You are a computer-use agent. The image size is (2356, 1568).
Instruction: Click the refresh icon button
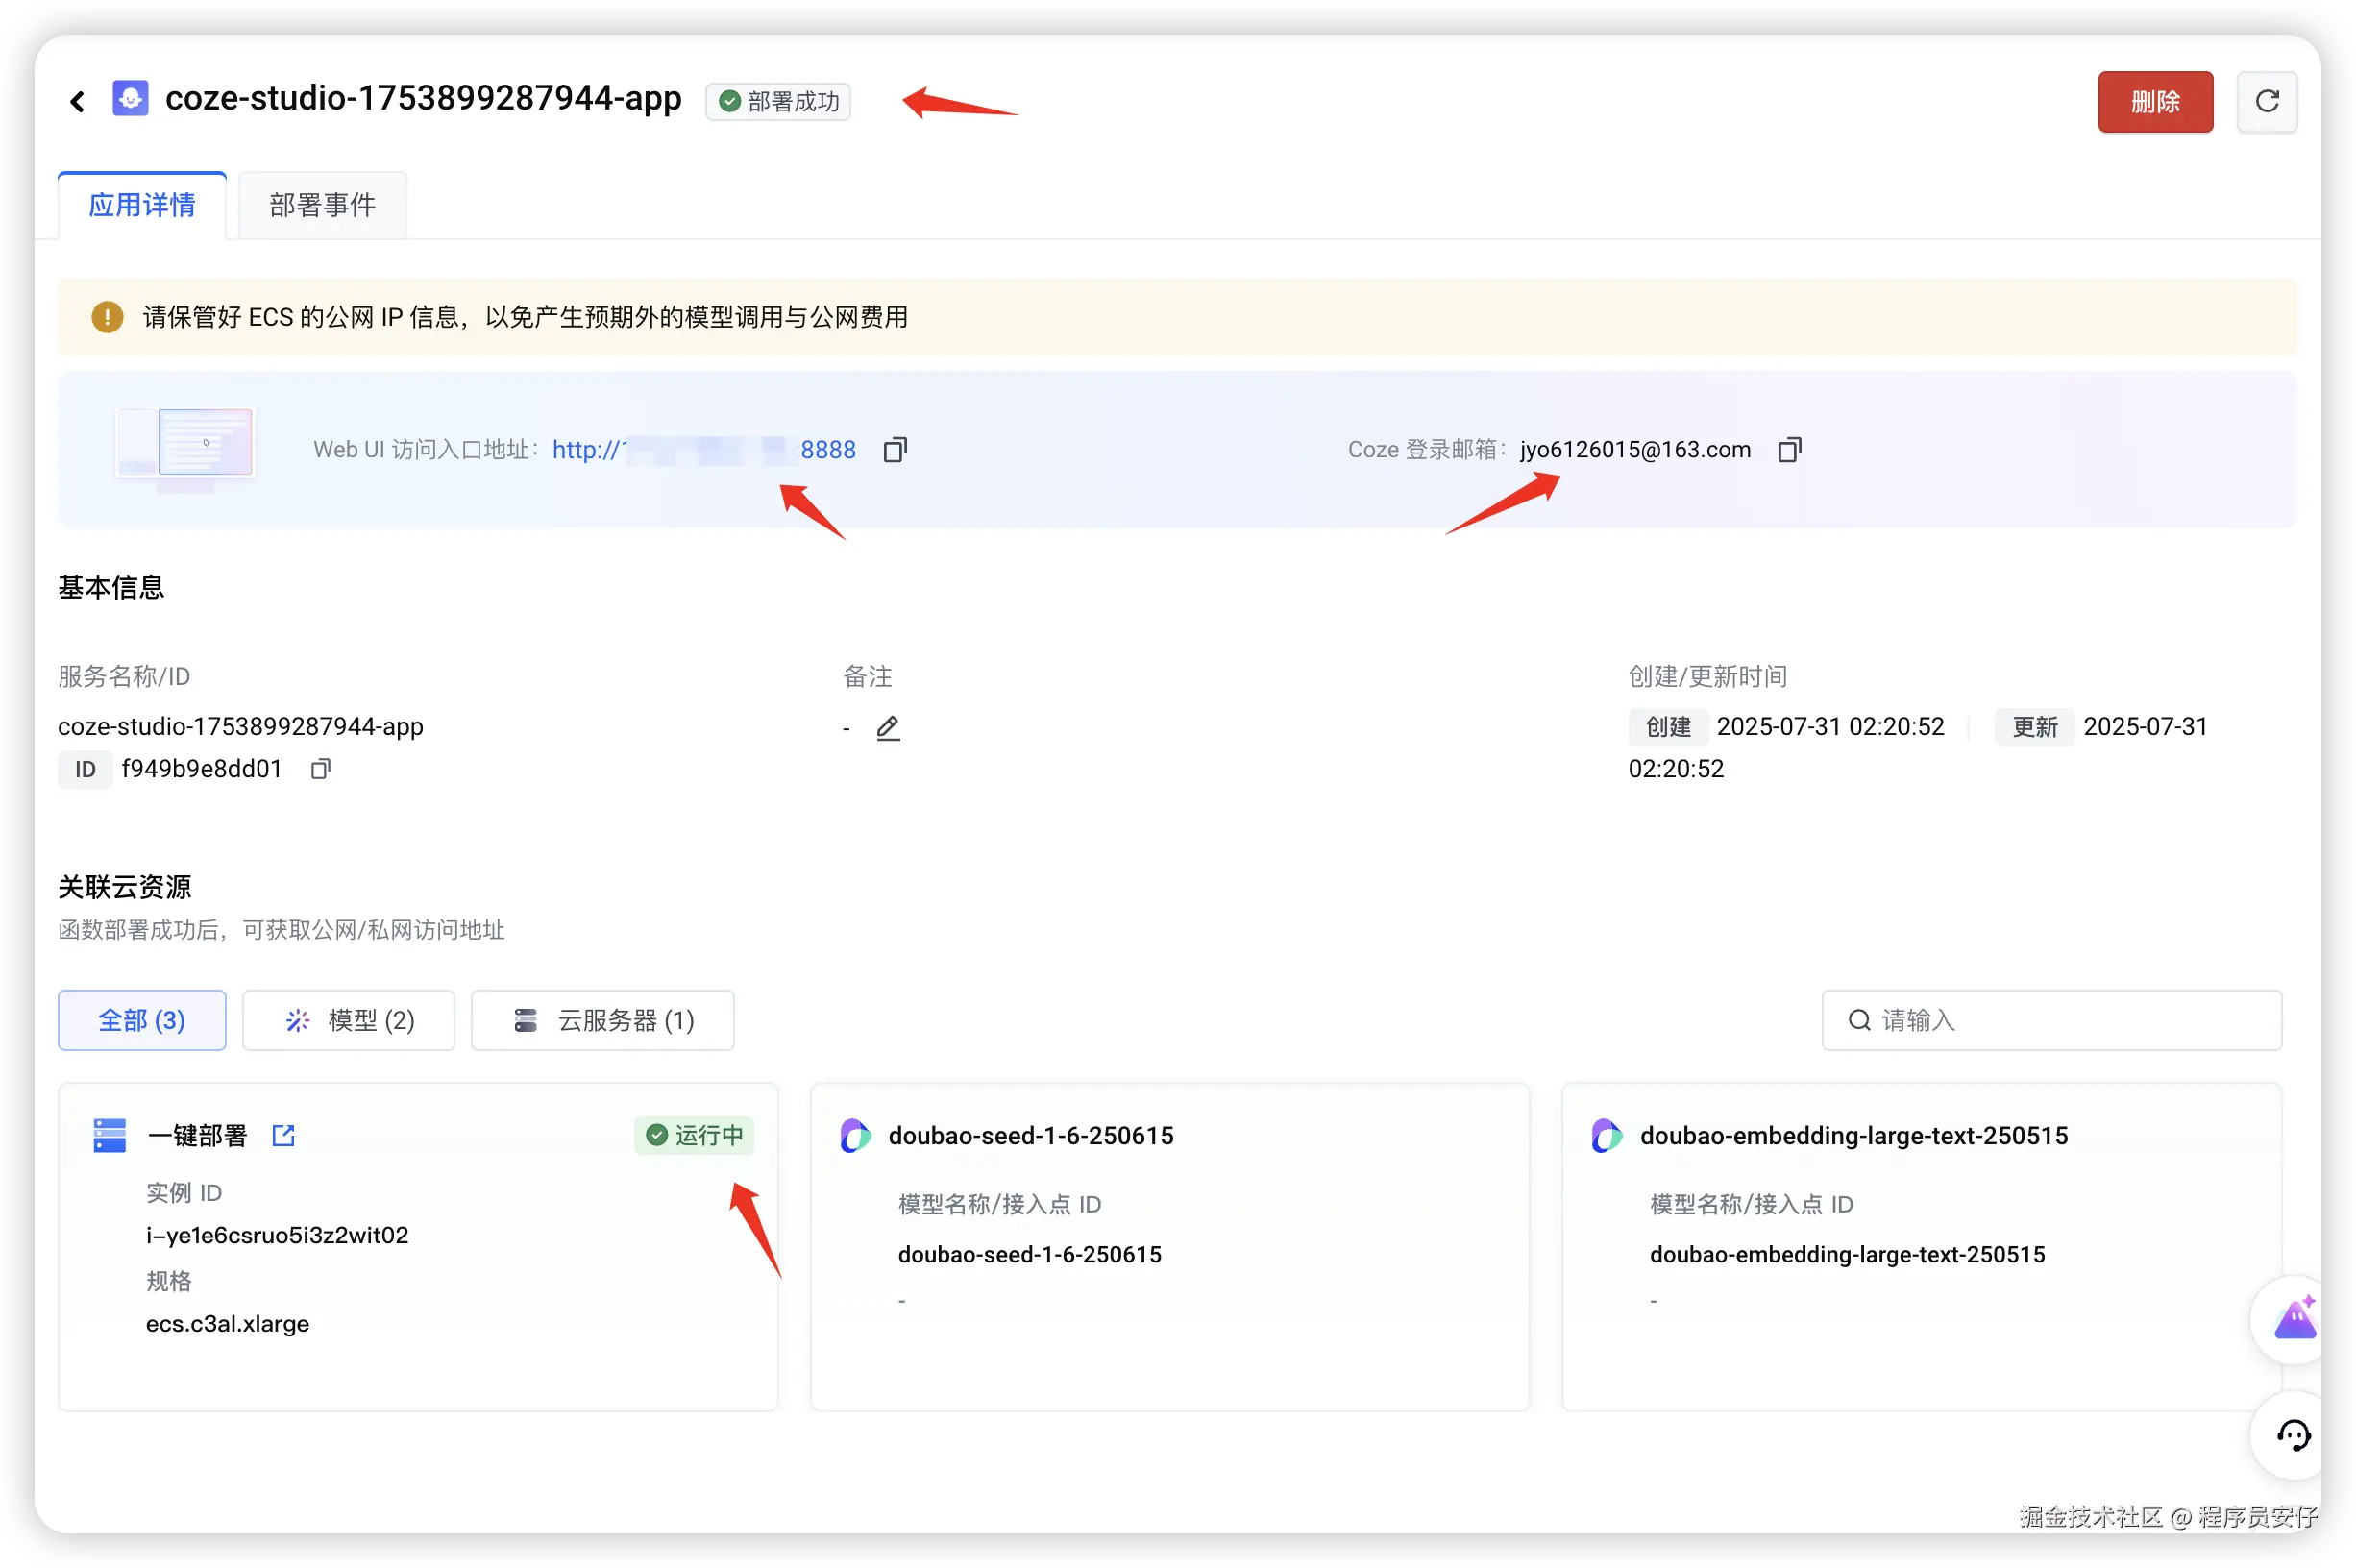pos(2266,101)
